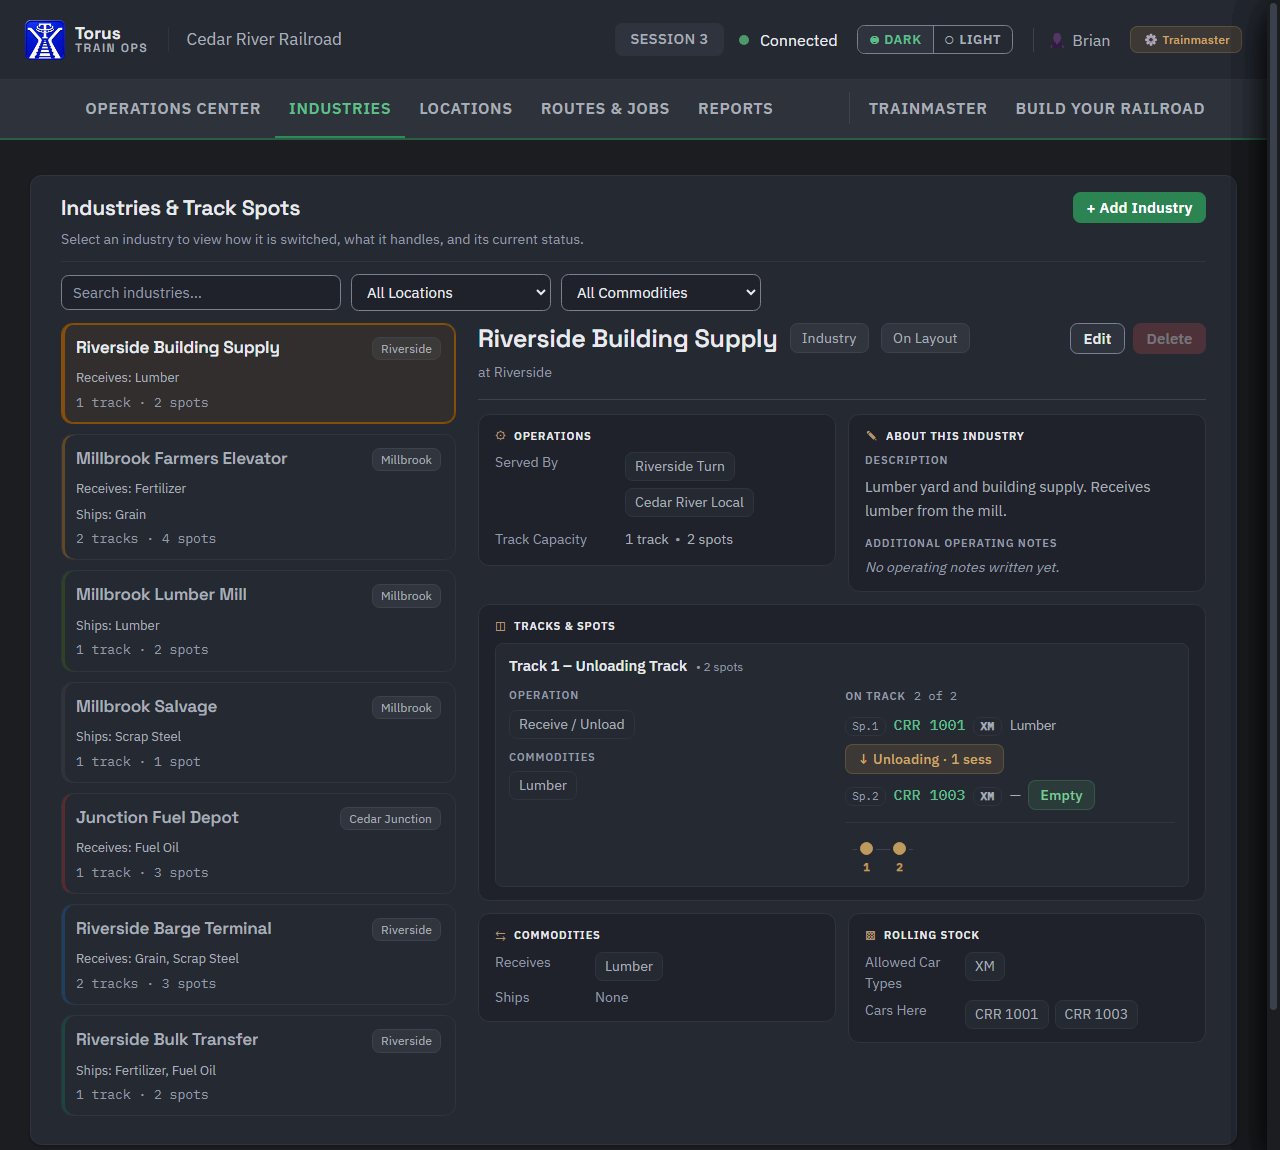Click the About This Industry pencil icon
This screenshot has width=1280, height=1150.
click(871, 436)
